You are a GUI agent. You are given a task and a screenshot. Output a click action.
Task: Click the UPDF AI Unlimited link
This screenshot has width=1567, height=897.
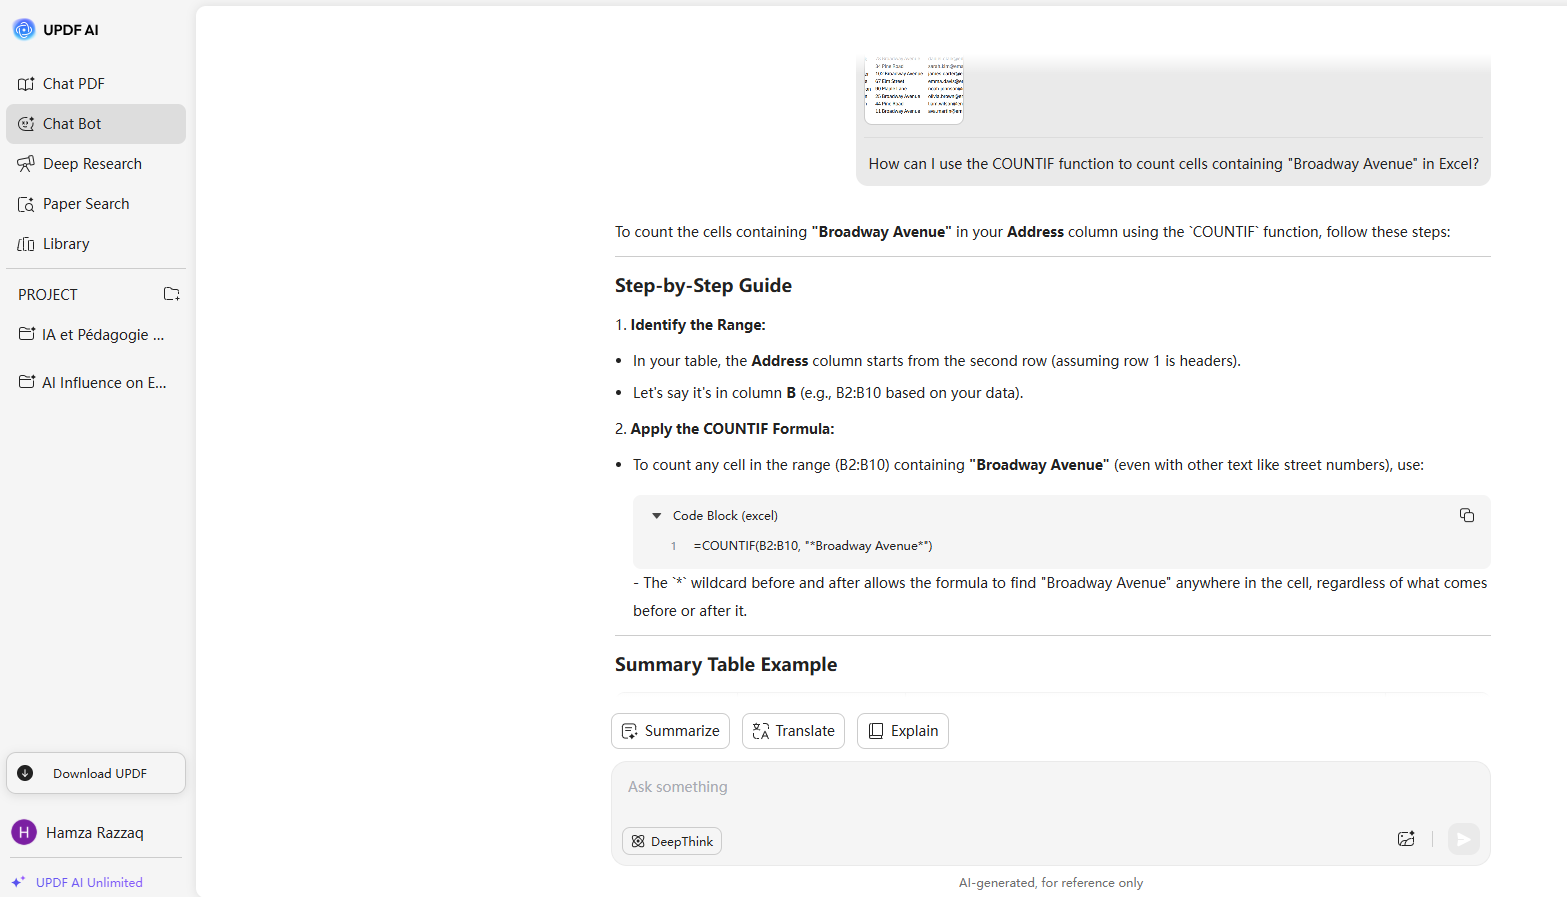coord(89,882)
